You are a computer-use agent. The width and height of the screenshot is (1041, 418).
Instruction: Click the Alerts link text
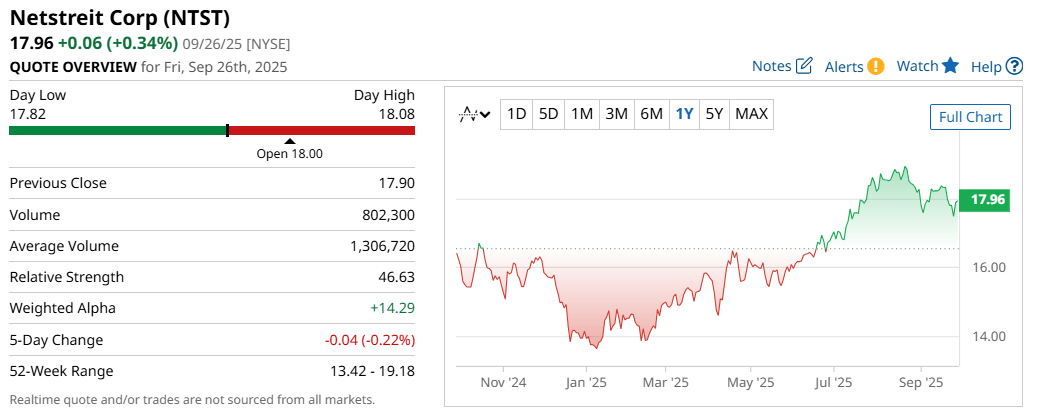844,66
